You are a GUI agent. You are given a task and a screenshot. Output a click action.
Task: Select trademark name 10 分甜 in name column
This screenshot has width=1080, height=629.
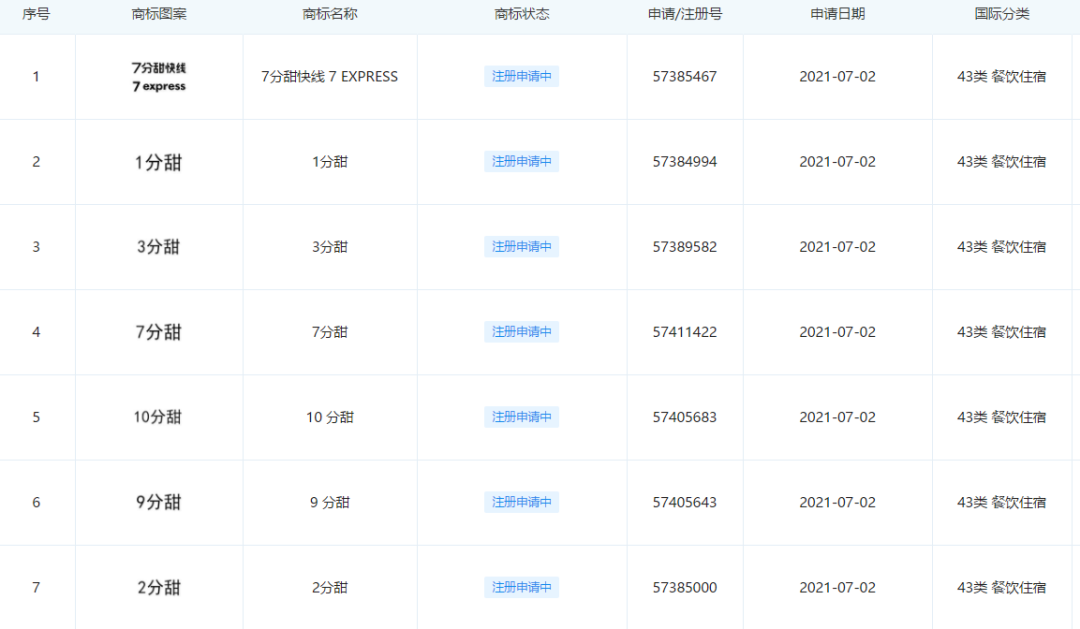point(330,417)
